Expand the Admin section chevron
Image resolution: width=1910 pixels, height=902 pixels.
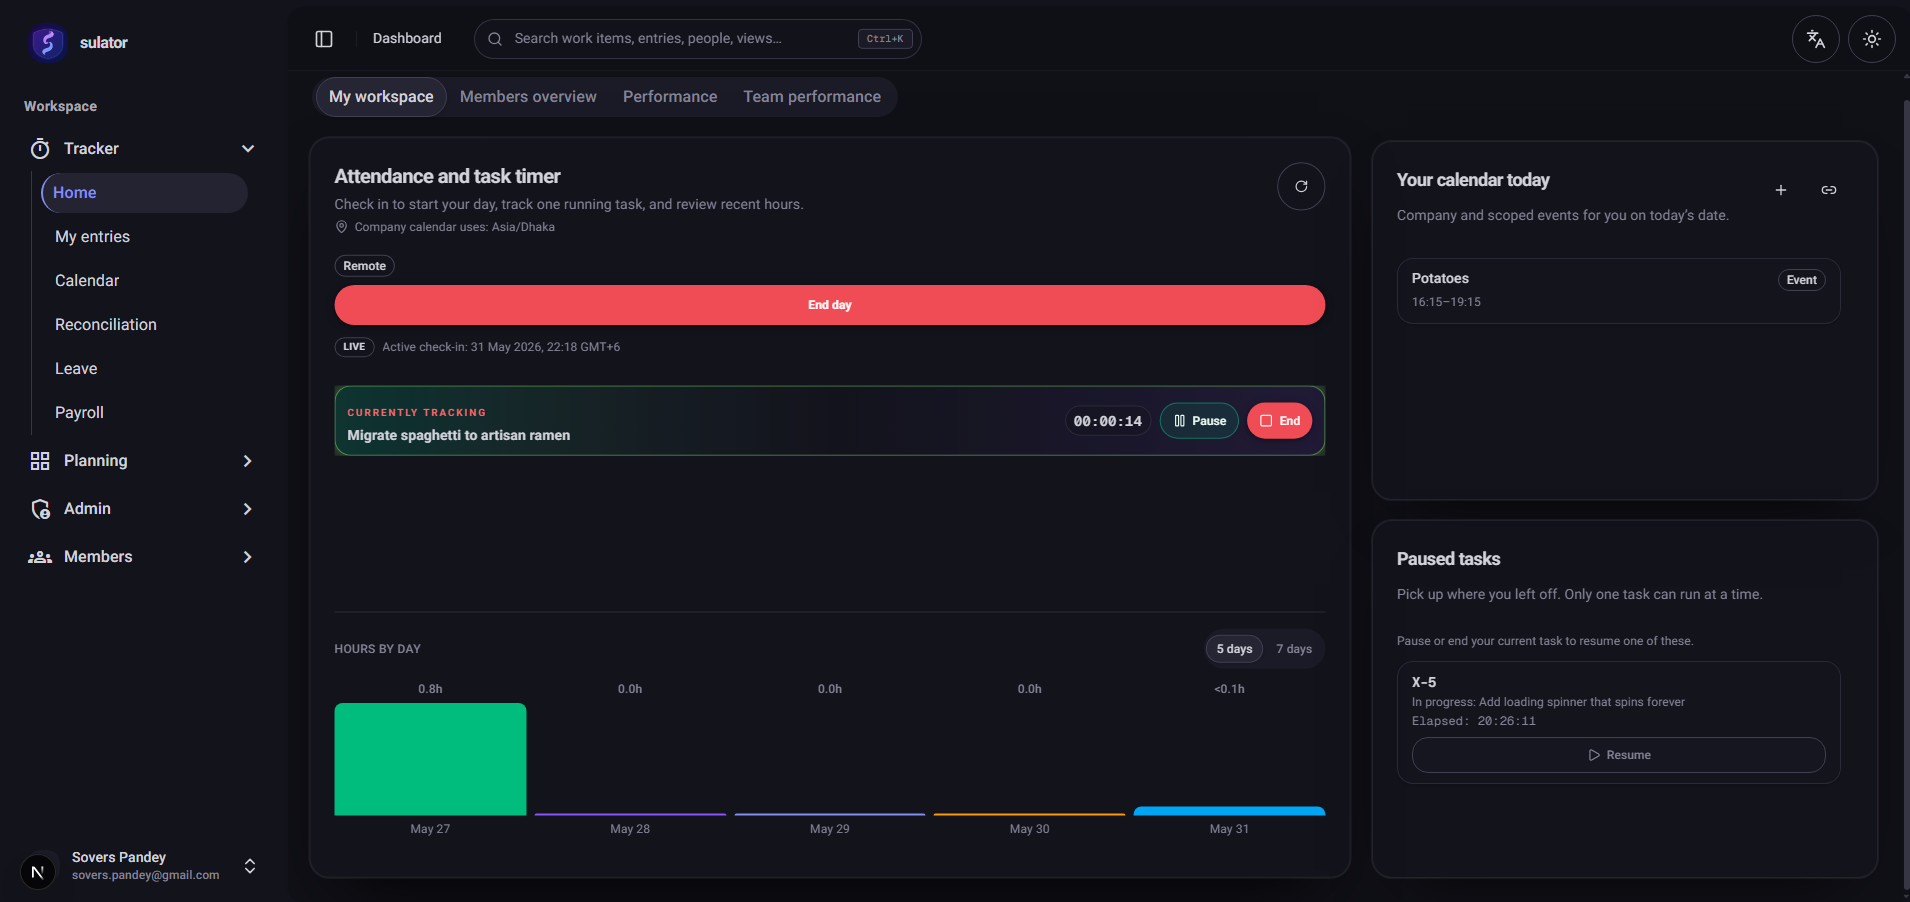[x=248, y=509]
